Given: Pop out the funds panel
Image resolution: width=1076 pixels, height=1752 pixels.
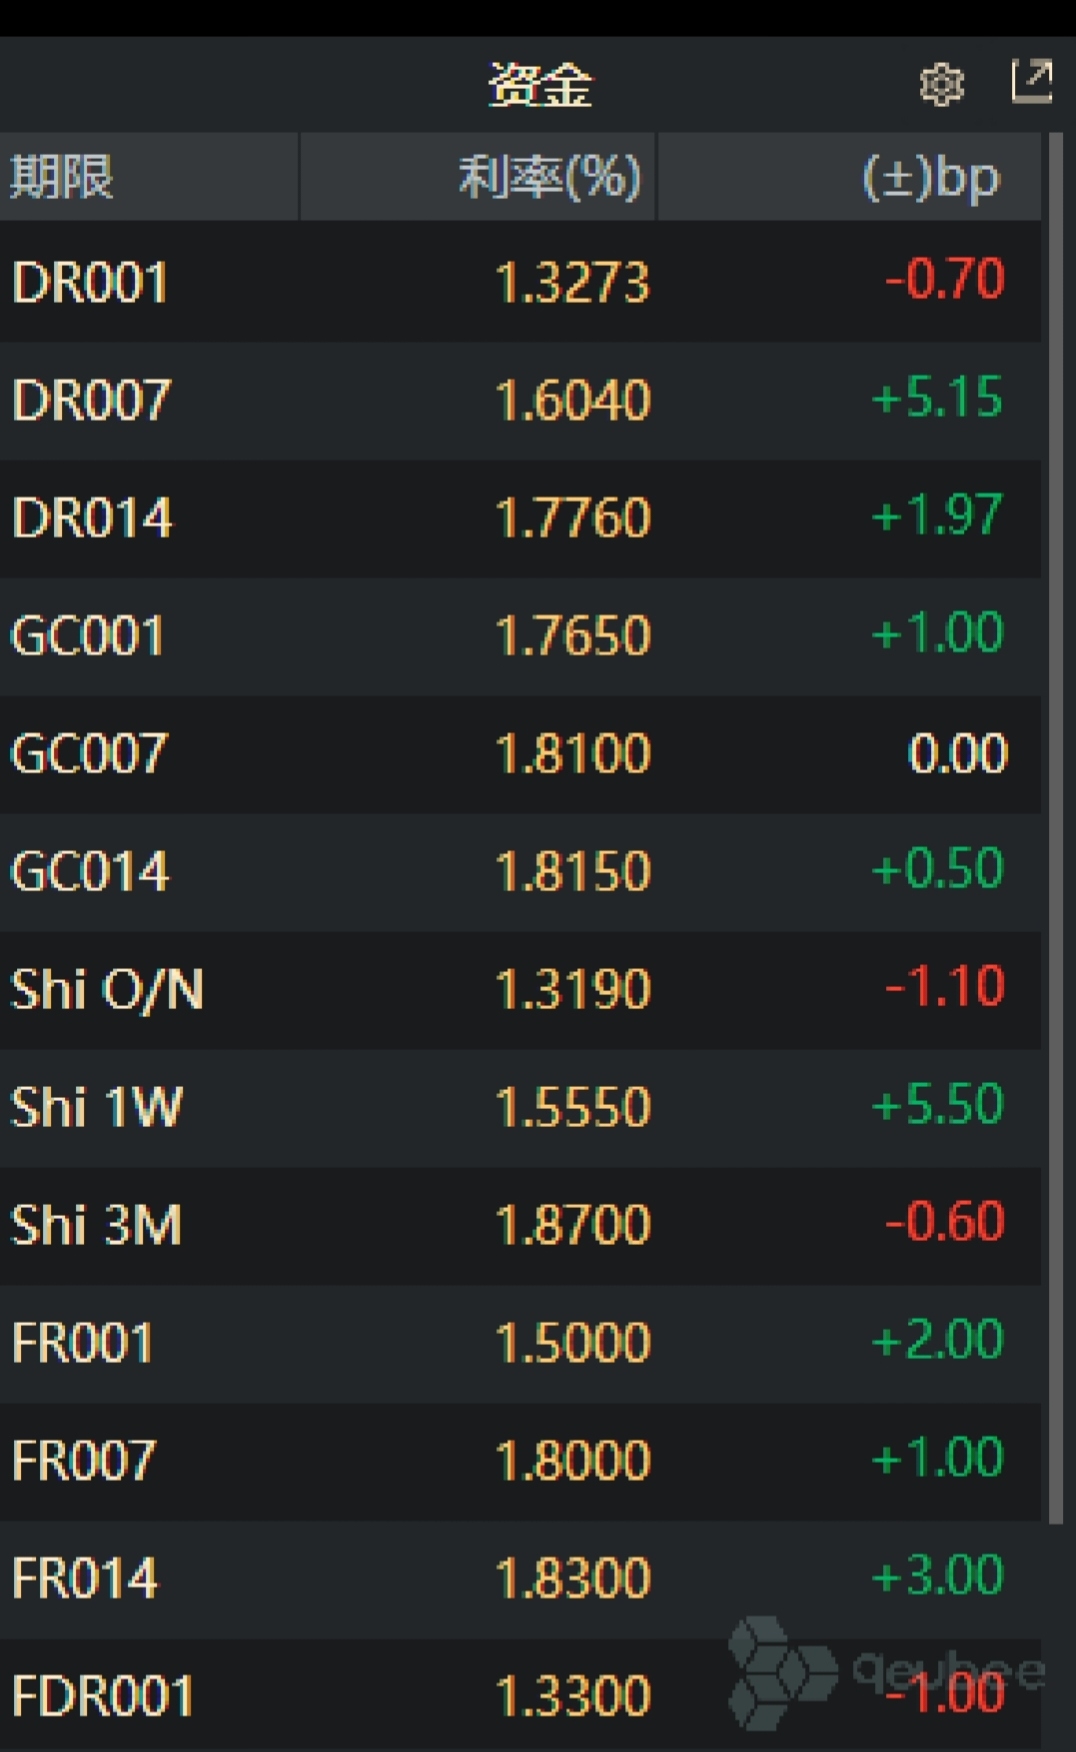Looking at the screenshot, I should (1032, 81).
